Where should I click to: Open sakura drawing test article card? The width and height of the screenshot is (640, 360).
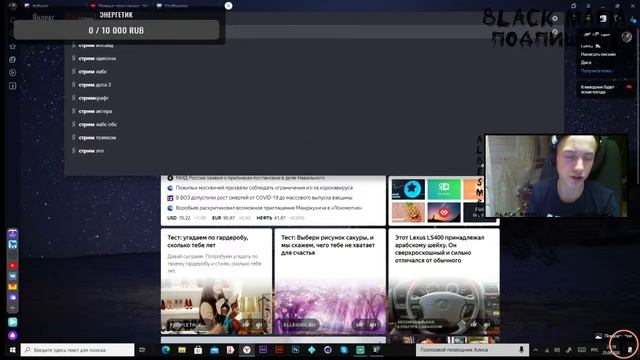coord(330,281)
